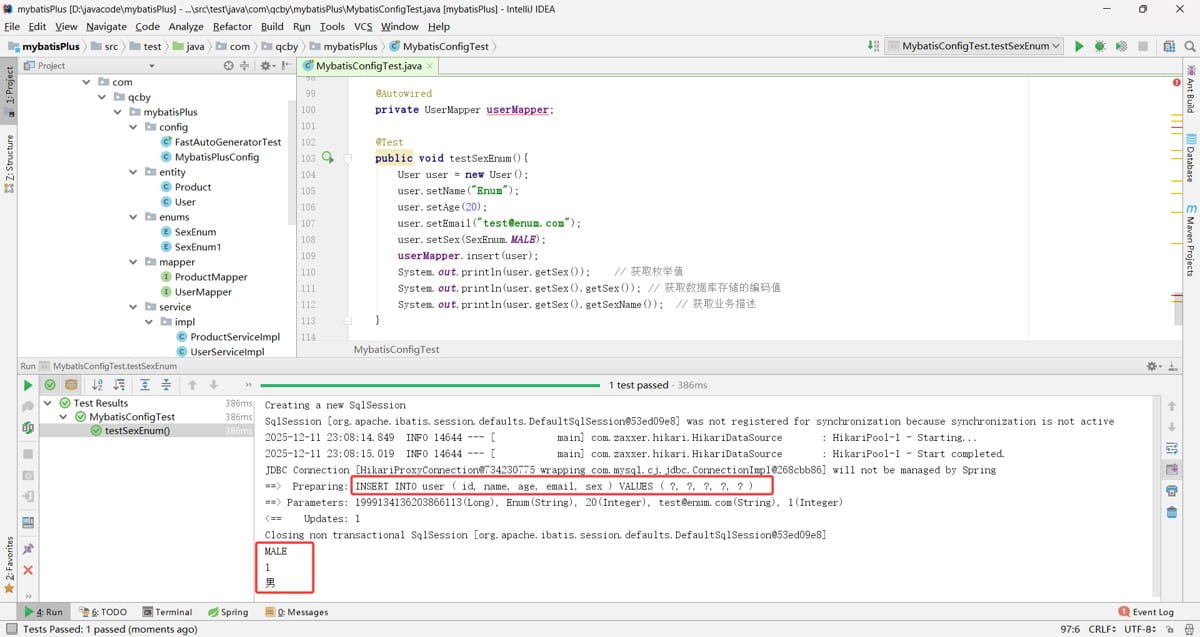Click the Run panel exit icon
Viewport: 1200px width, 637px height.
[28, 497]
